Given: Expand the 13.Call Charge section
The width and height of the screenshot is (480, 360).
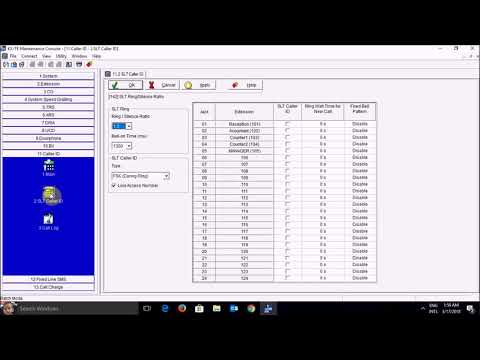Looking at the screenshot, I should coord(48,287).
